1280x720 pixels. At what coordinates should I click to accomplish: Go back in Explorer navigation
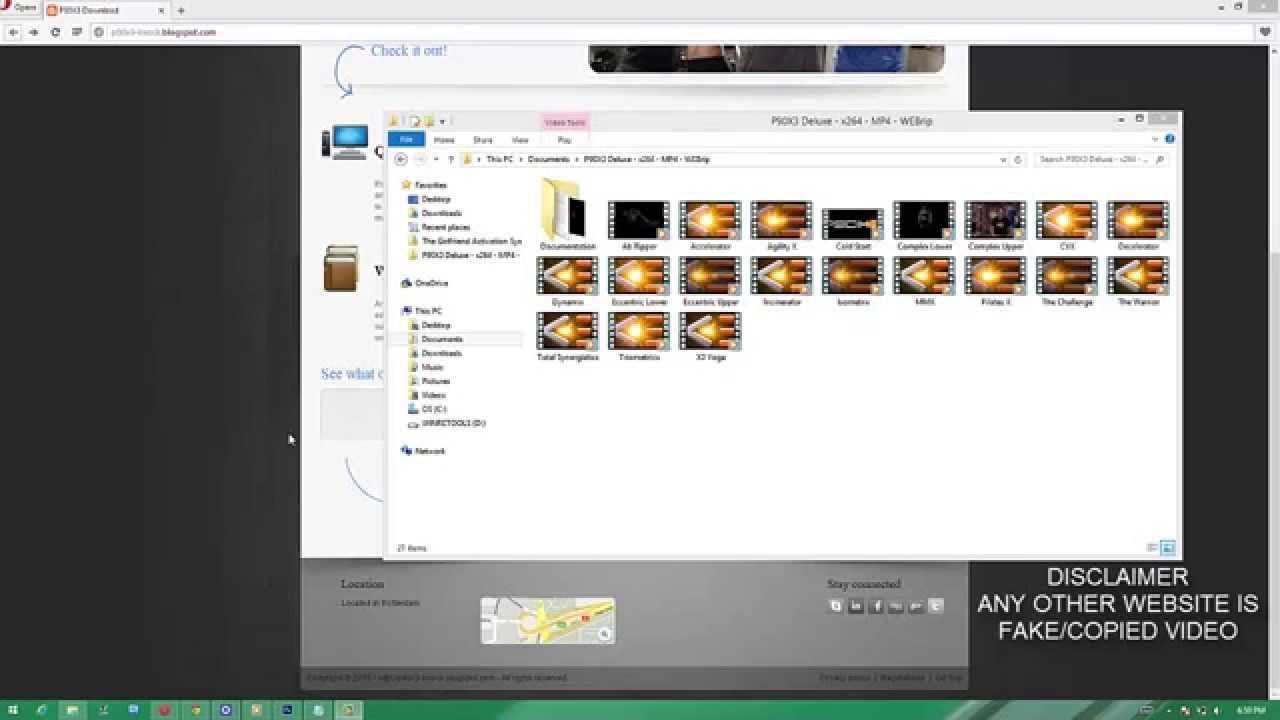[401, 159]
